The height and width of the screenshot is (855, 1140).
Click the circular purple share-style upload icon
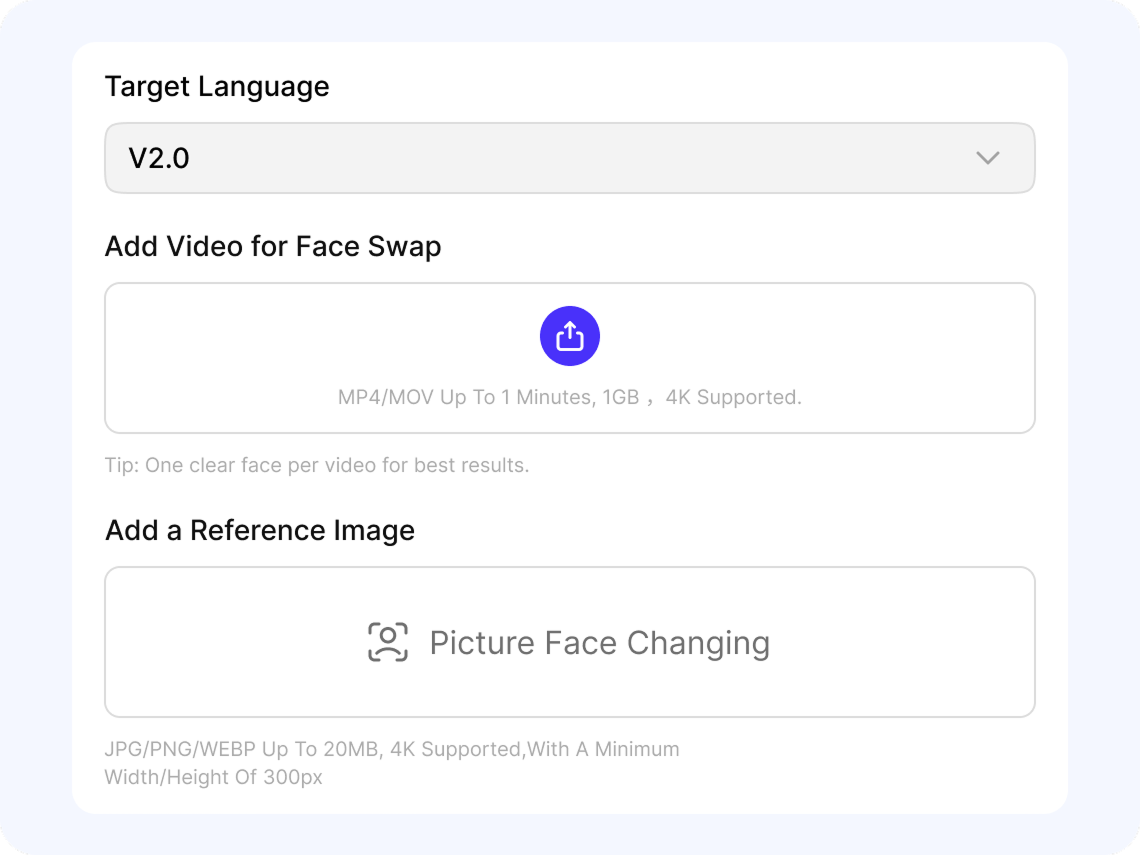click(x=570, y=336)
